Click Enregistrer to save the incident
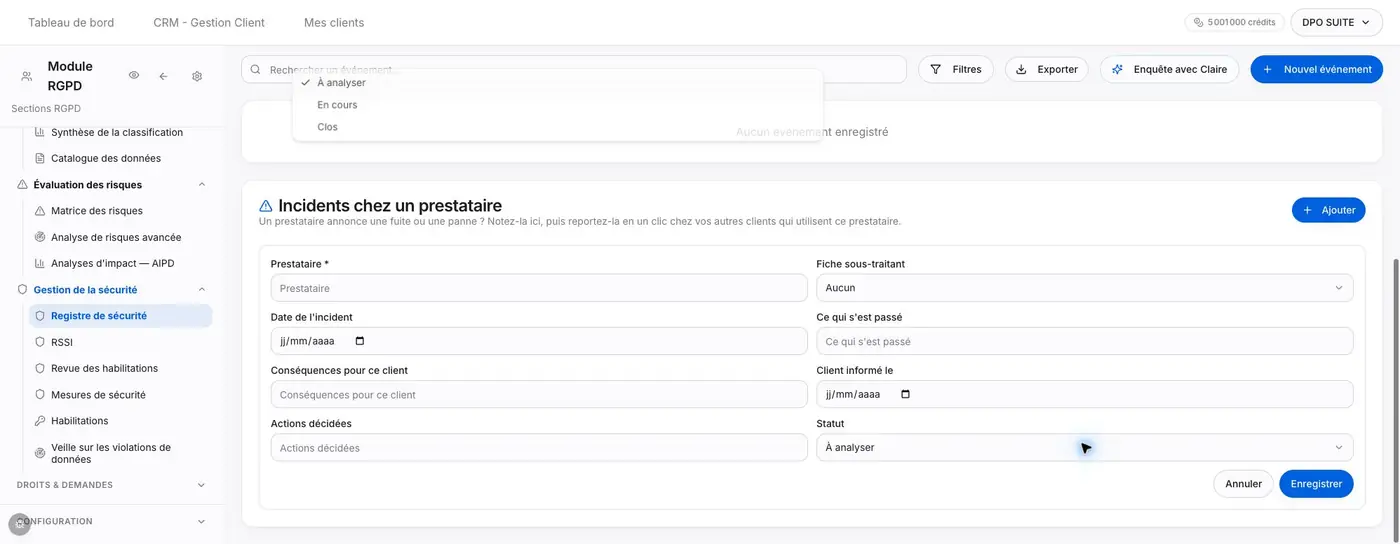The image size is (1400, 544). pyautogui.click(x=1316, y=484)
